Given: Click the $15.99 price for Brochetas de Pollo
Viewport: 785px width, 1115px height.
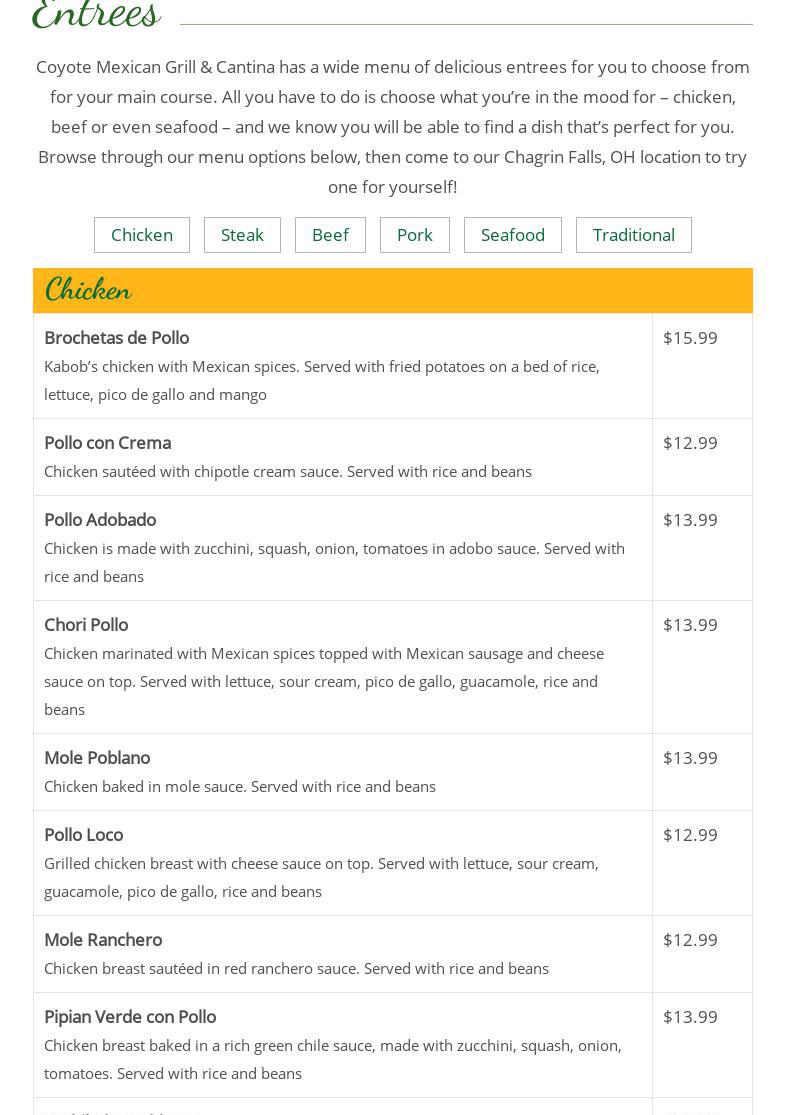Looking at the screenshot, I should (690, 338).
